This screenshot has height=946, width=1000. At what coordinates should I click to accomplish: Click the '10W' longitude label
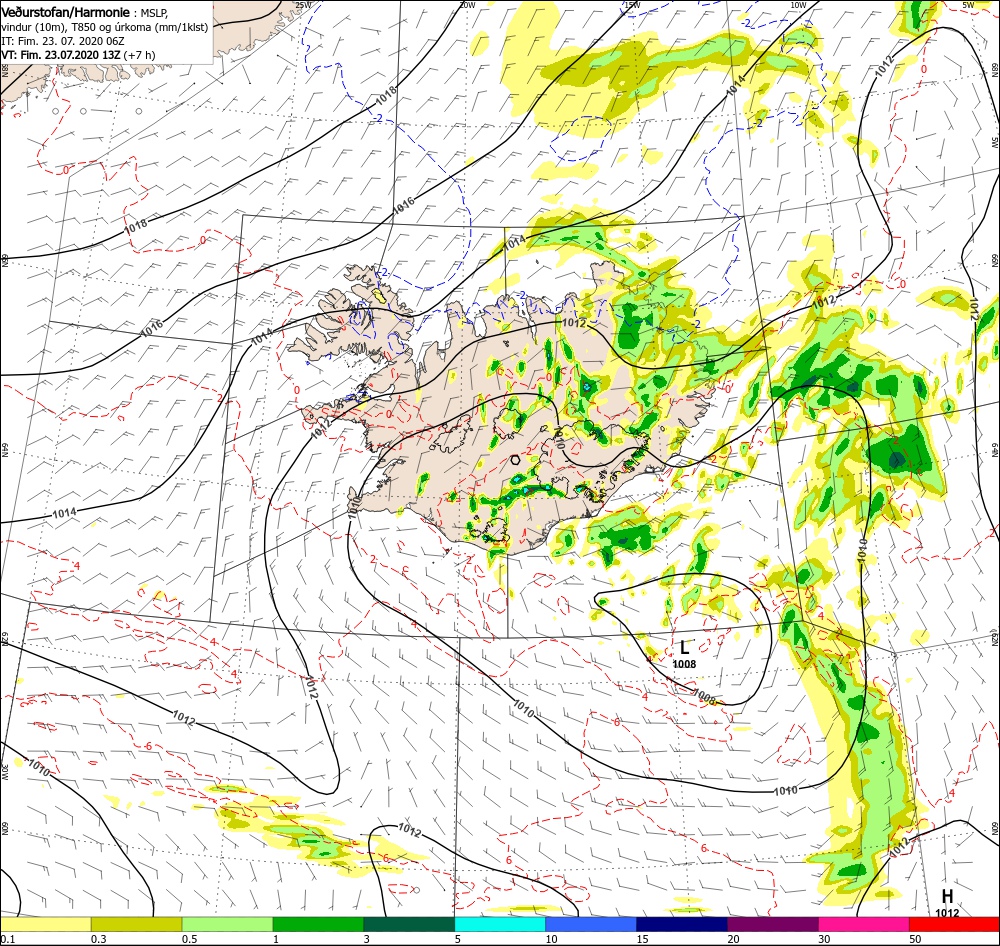(x=798, y=5)
